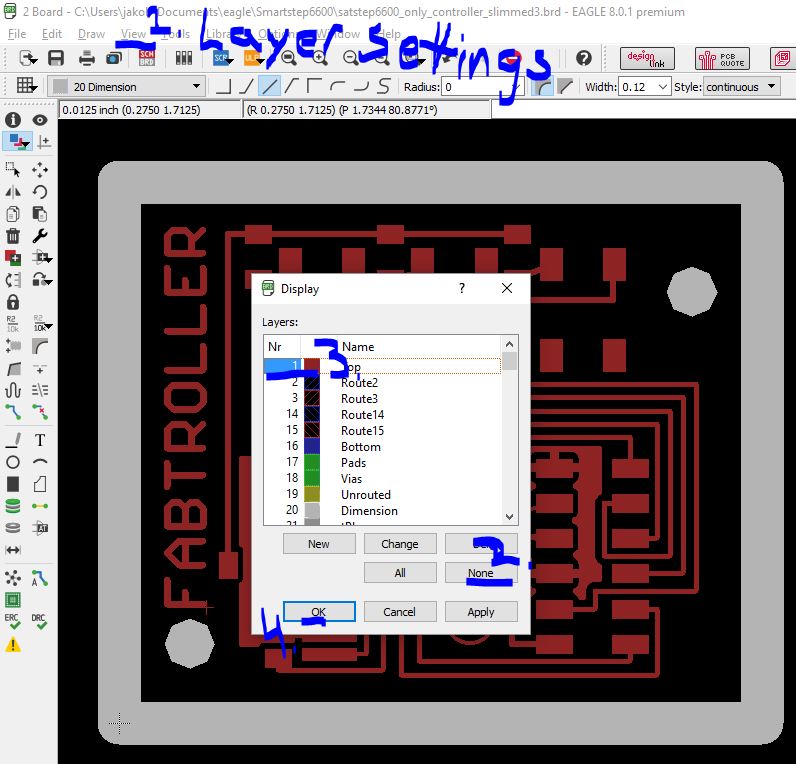
Task: Select the Mirror tool
Action: [13, 192]
